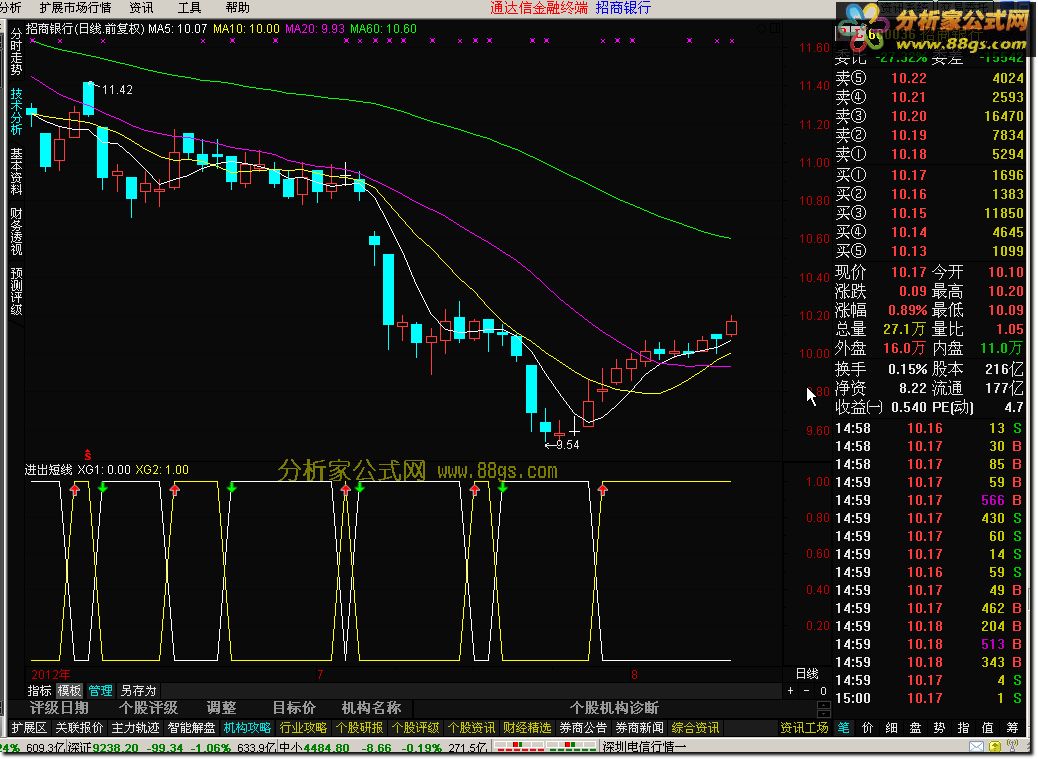Select the 财经精选 tab
The image size is (1038, 759).
pos(527,728)
